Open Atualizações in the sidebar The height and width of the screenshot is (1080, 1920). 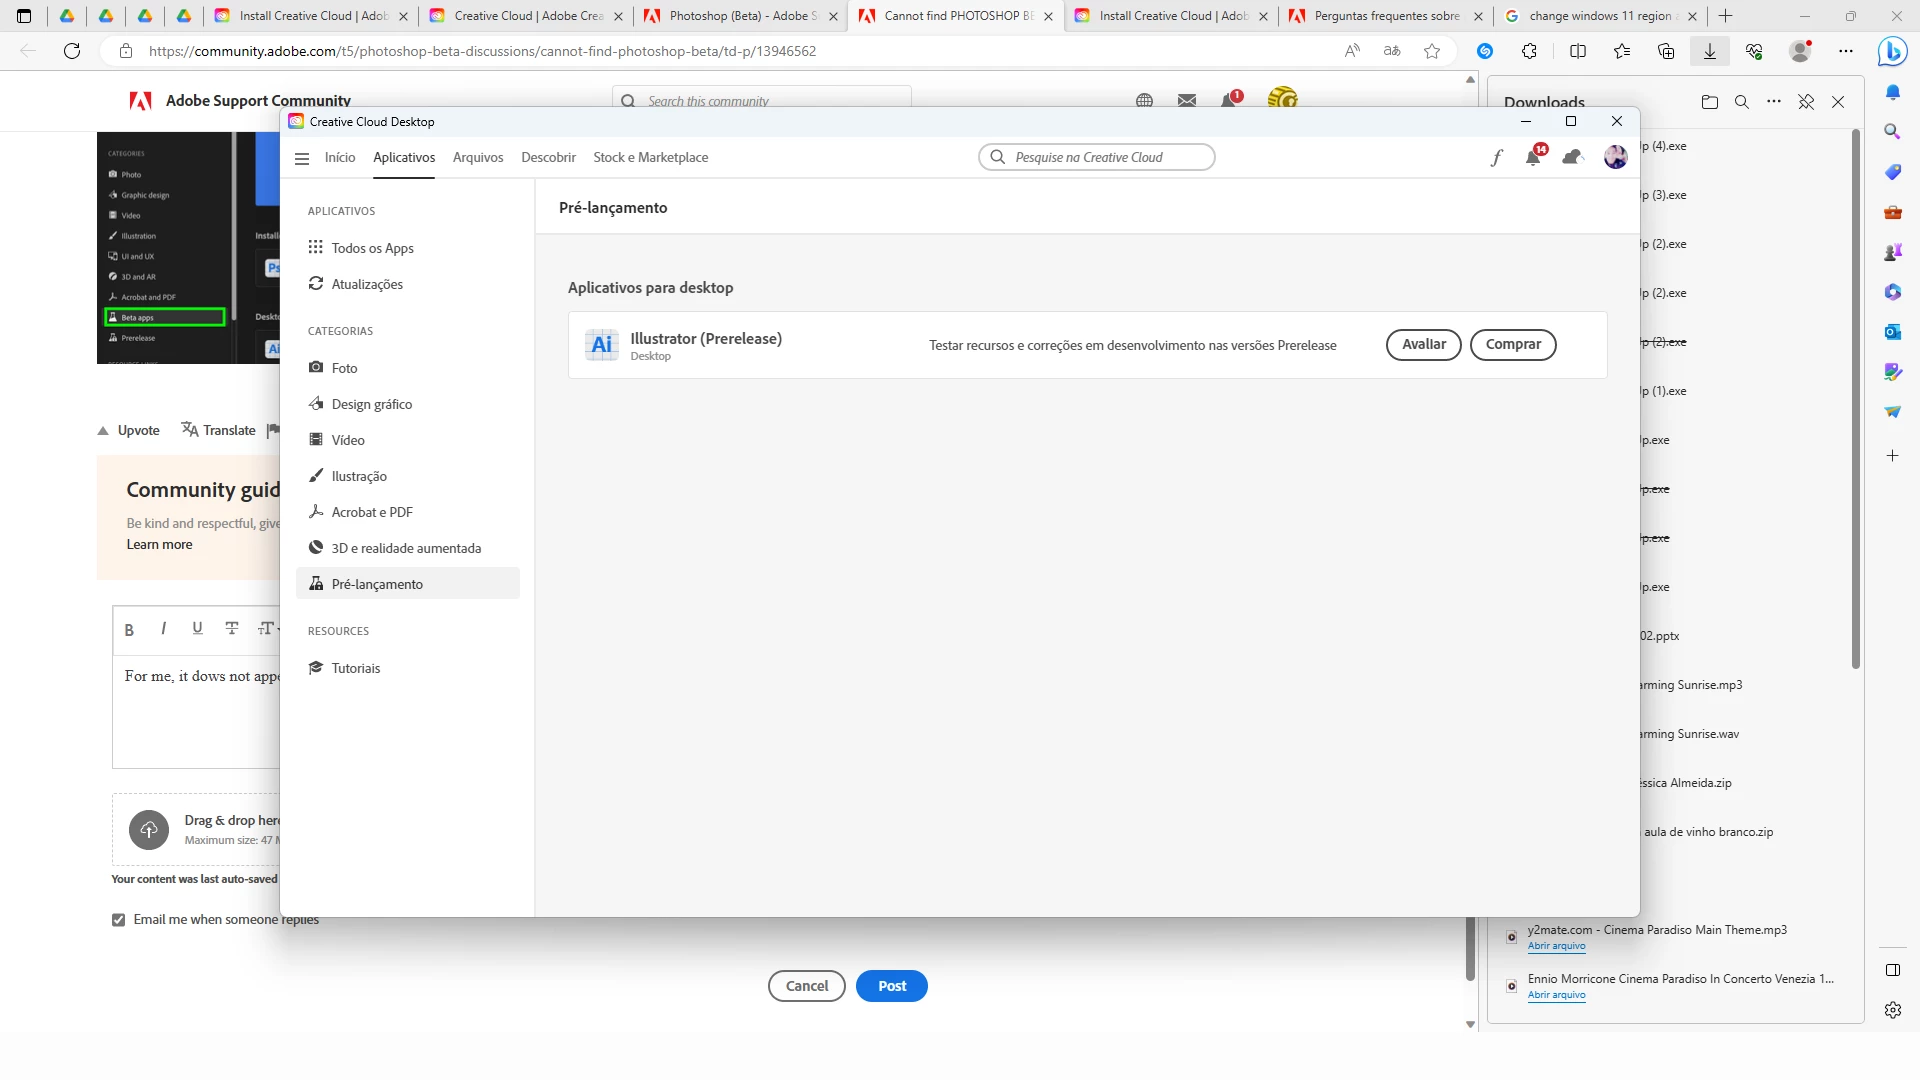point(367,284)
